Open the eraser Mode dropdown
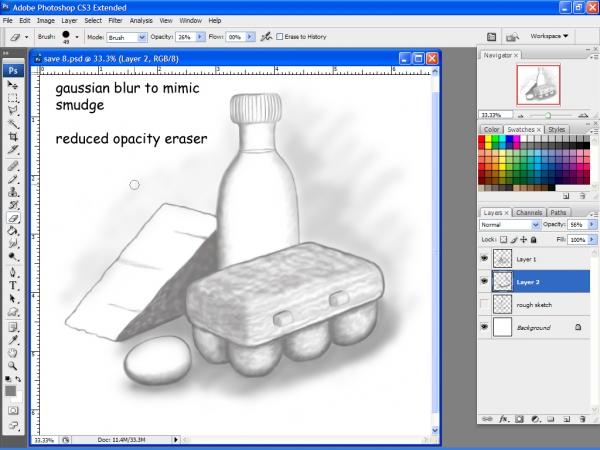The image size is (600, 450). [x=142, y=37]
